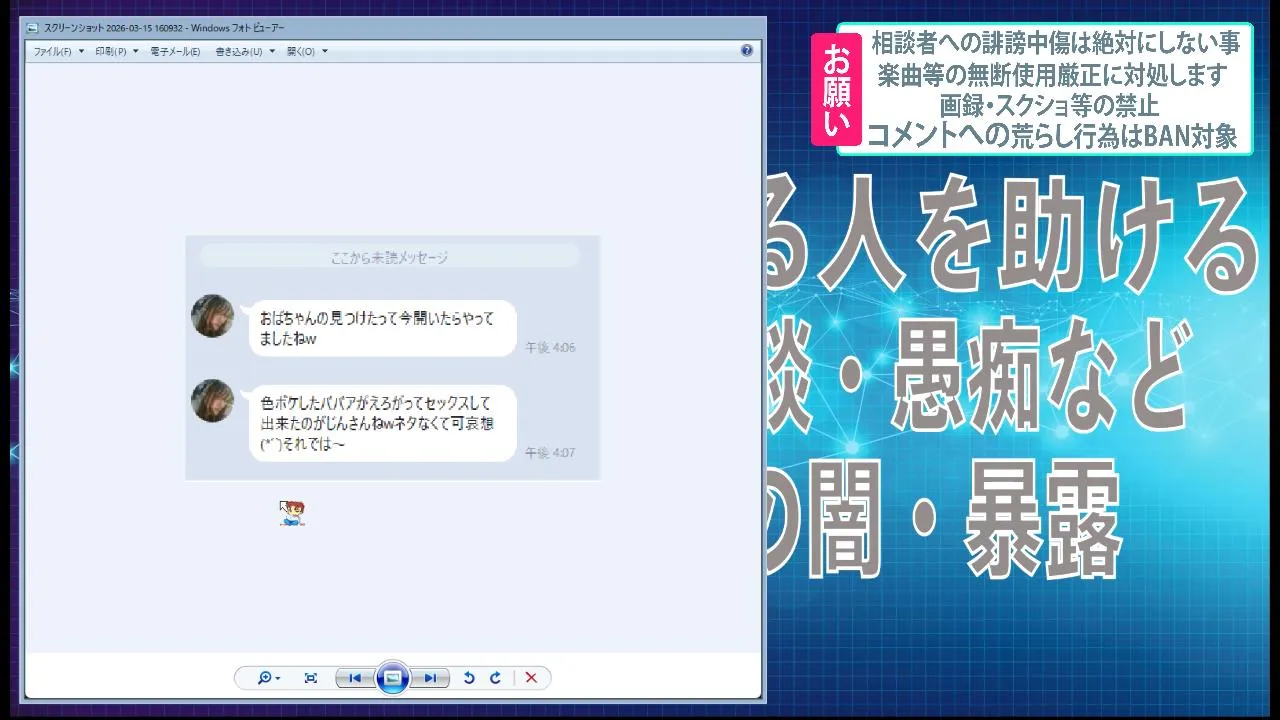This screenshot has height=720, width=1280.
Task: Rotate the image clockwise
Action: (x=495, y=678)
